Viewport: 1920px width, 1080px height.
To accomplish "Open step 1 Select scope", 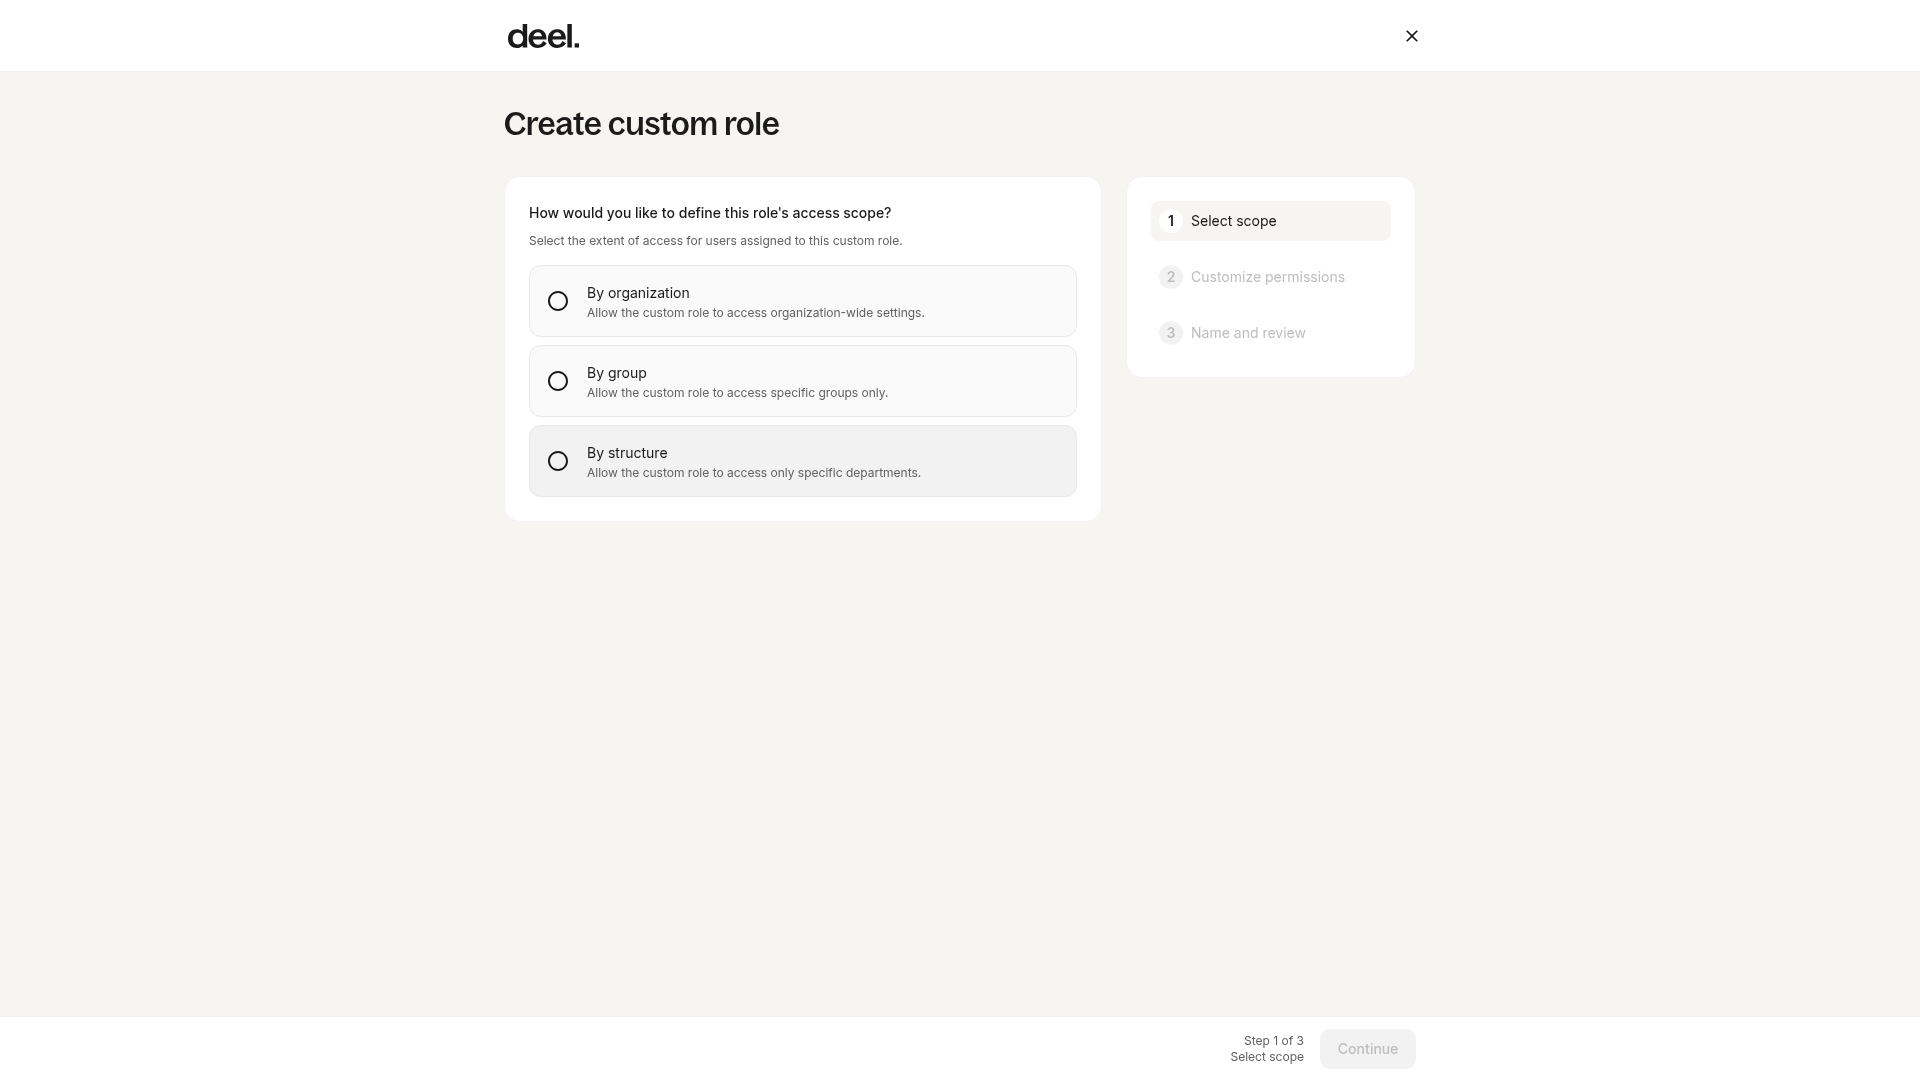I will tap(1271, 221).
